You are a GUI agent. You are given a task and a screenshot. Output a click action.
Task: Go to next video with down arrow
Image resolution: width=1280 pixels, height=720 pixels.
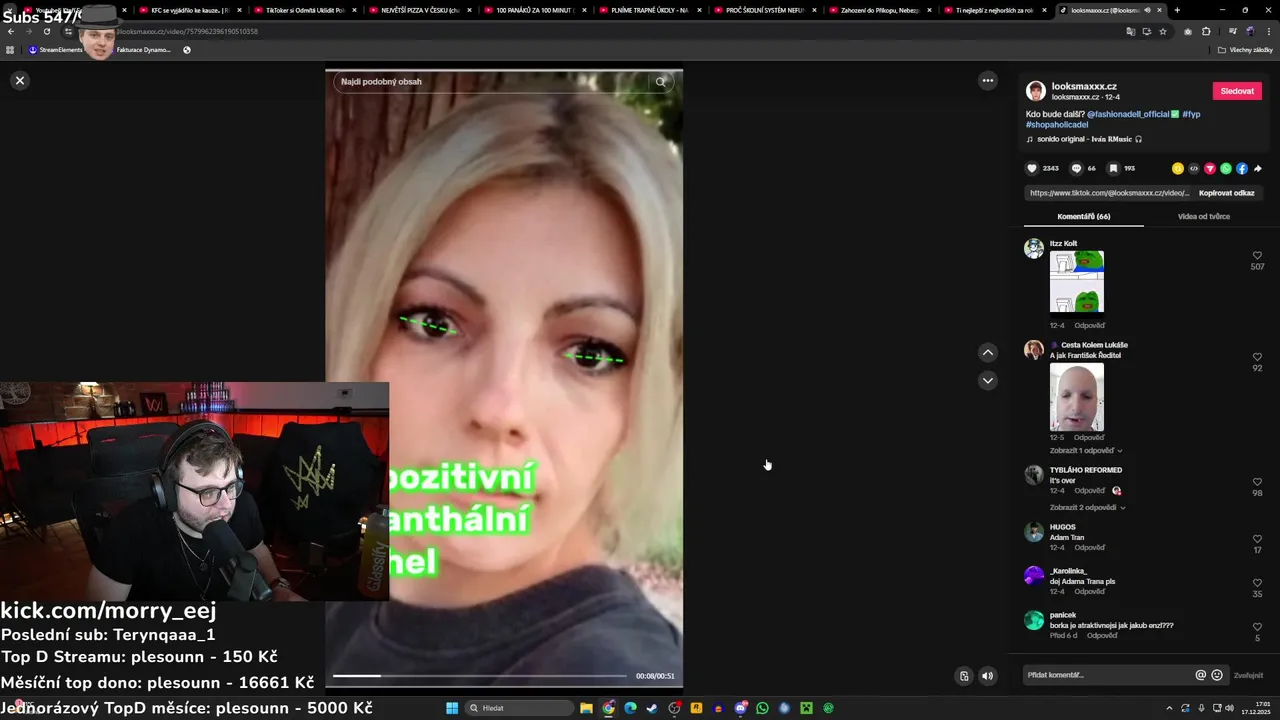987,380
